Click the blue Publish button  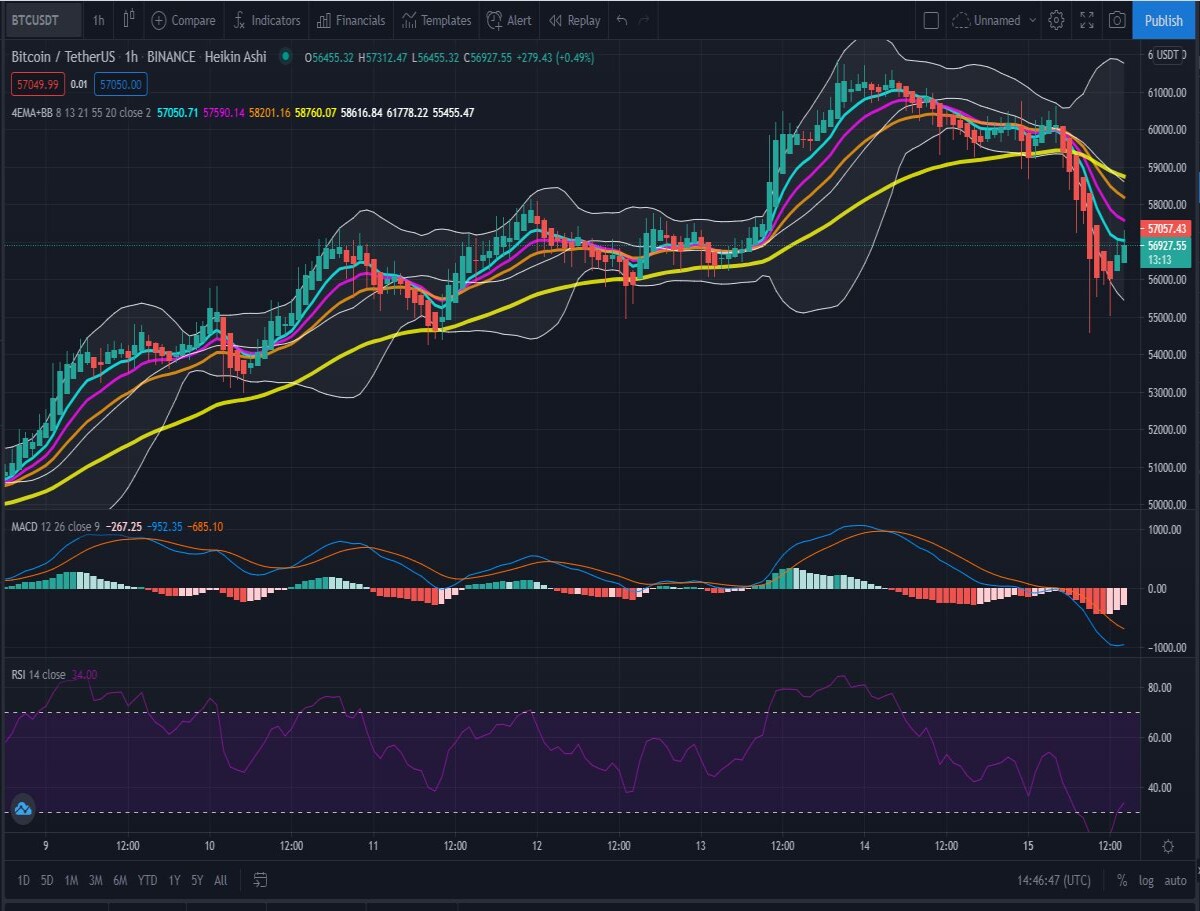pos(1164,20)
